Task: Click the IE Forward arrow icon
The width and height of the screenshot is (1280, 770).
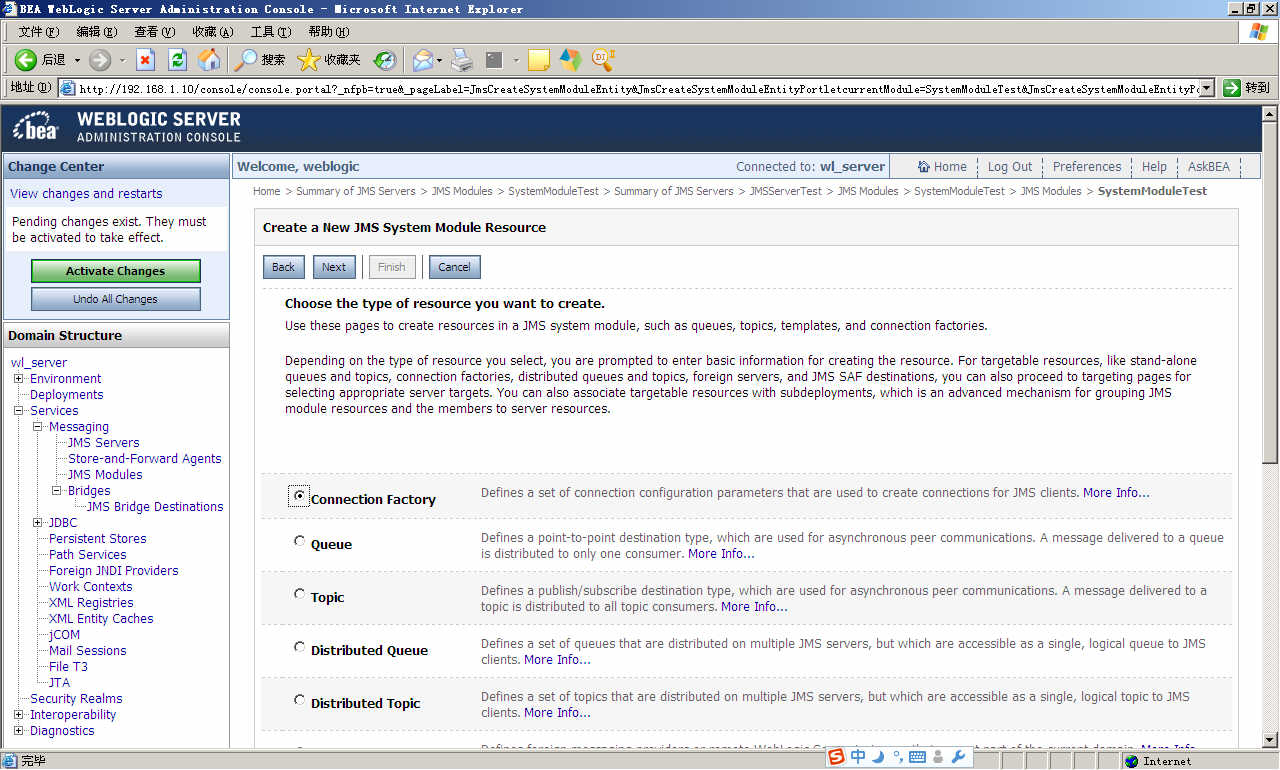Action: (100, 60)
